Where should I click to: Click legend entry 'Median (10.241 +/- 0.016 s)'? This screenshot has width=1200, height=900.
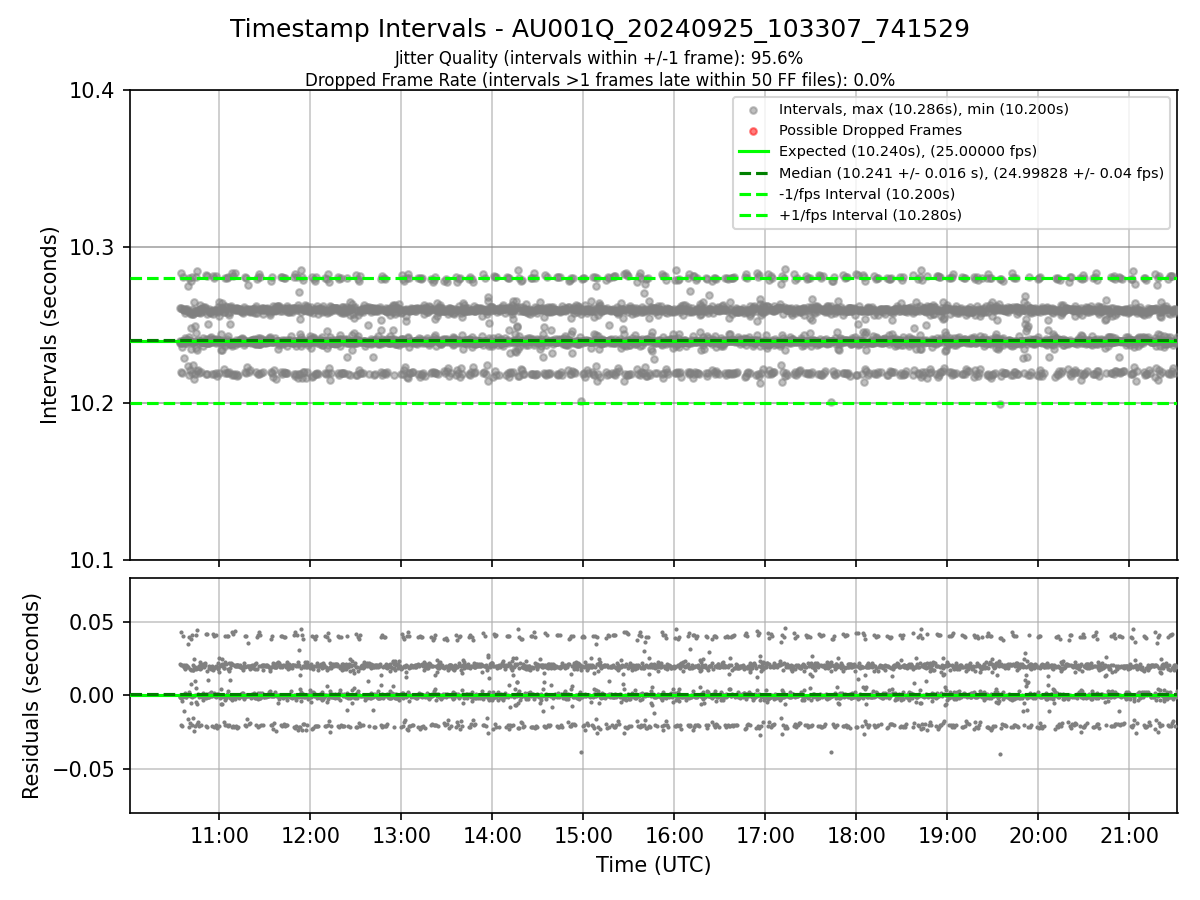tap(971, 173)
